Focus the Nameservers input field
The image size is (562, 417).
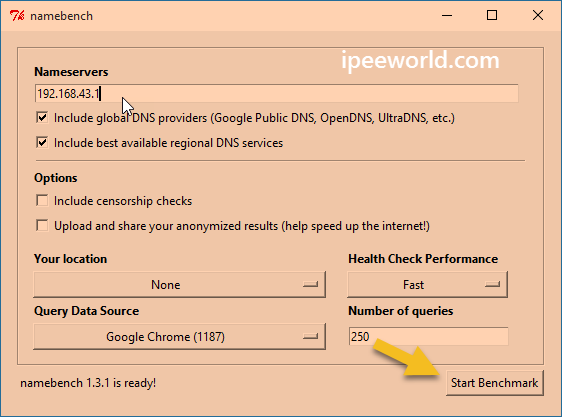coord(277,94)
